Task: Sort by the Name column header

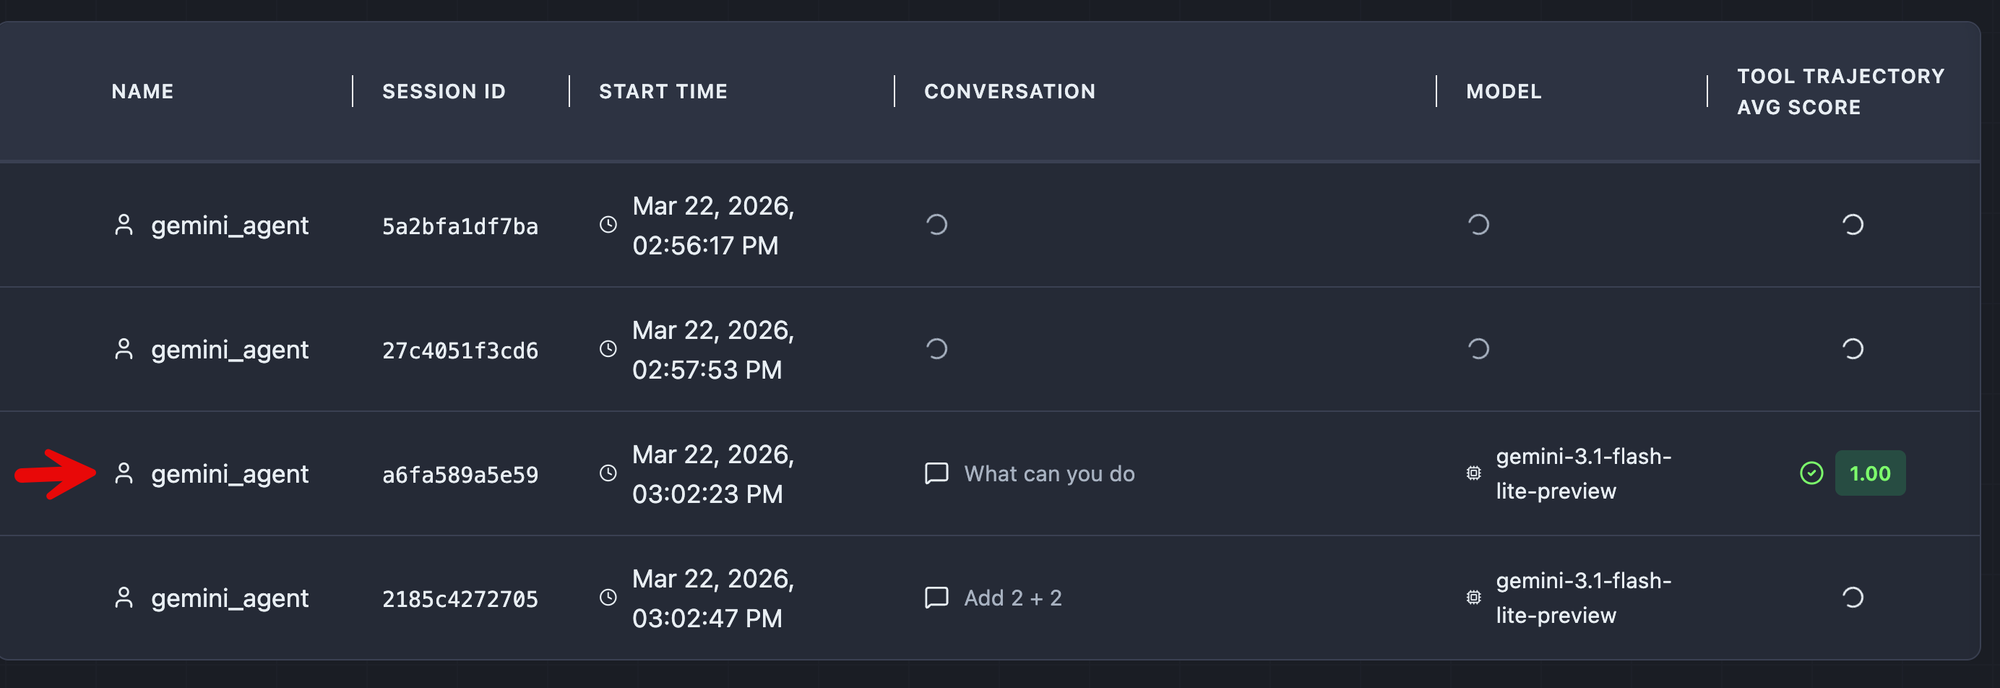Action: 142,92
